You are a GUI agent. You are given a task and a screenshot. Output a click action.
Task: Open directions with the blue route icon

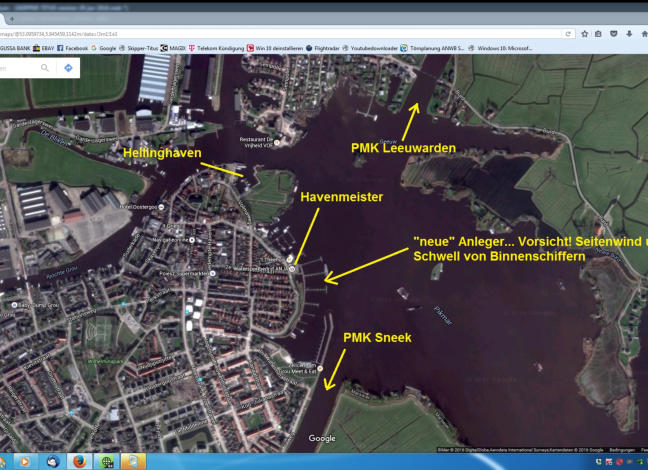click(67, 68)
